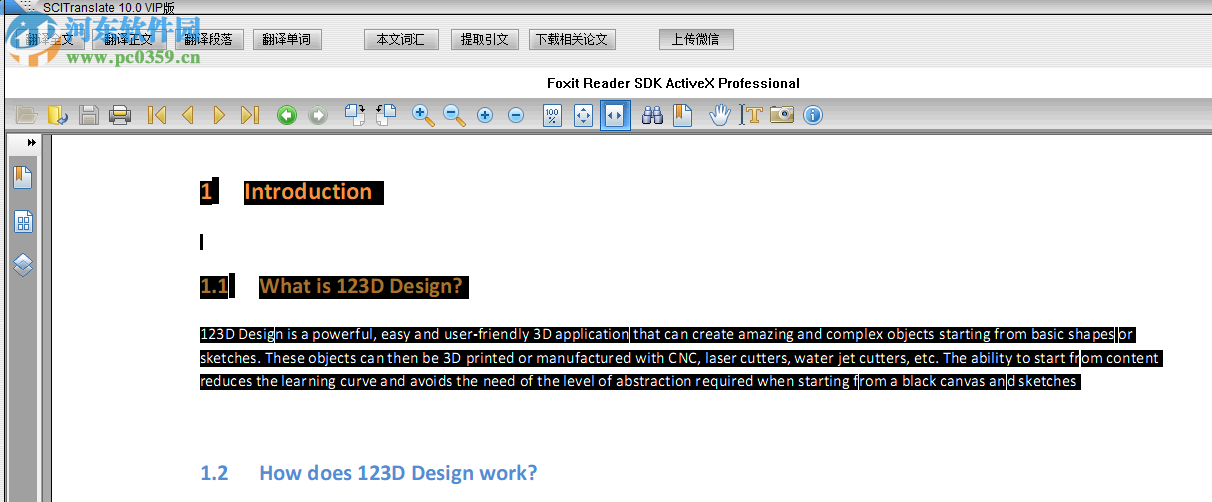The image size is (1212, 502).
Task: Open the bookmarks panel in the sidebar
Action: (23, 178)
